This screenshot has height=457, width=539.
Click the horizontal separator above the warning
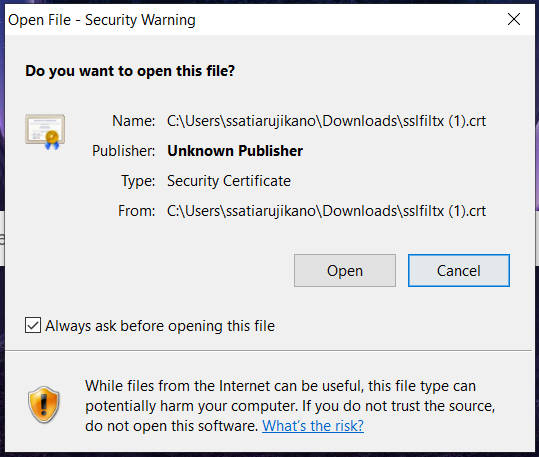(268, 350)
